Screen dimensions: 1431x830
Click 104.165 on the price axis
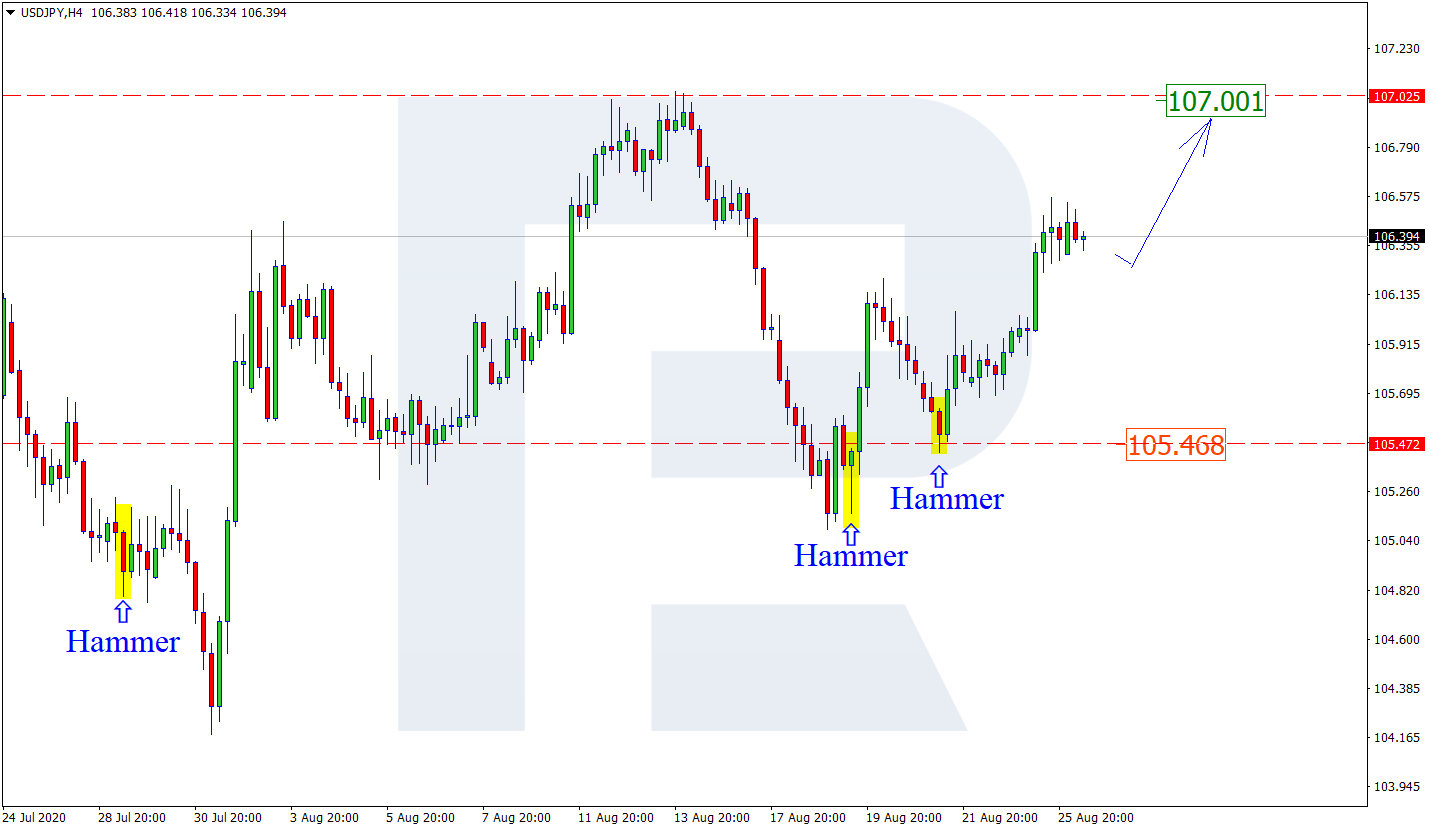click(x=1397, y=738)
